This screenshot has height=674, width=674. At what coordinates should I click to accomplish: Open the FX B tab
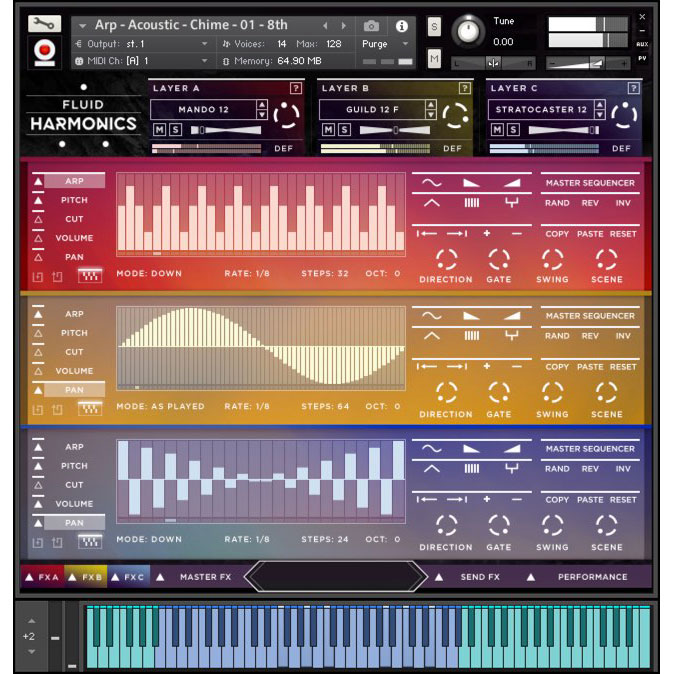86,577
